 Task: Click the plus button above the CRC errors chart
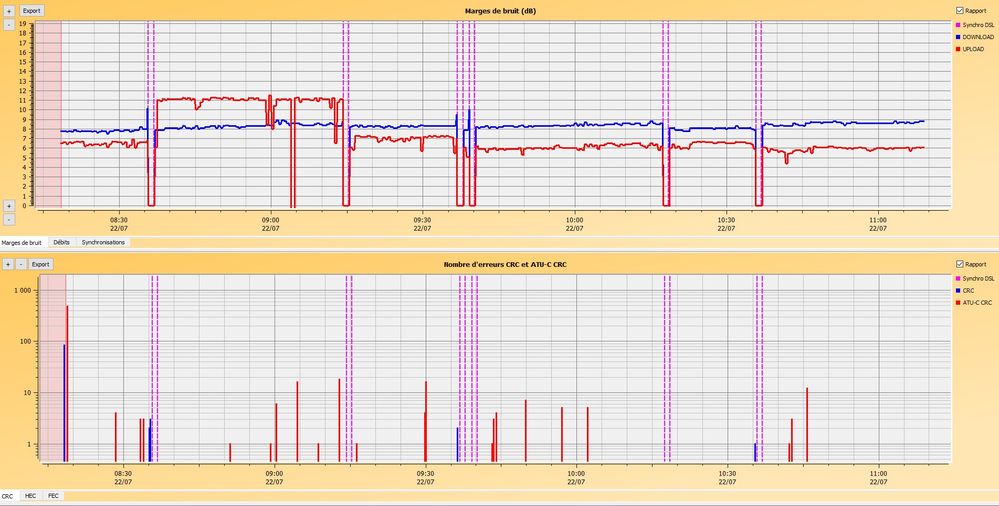pos(8,264)
